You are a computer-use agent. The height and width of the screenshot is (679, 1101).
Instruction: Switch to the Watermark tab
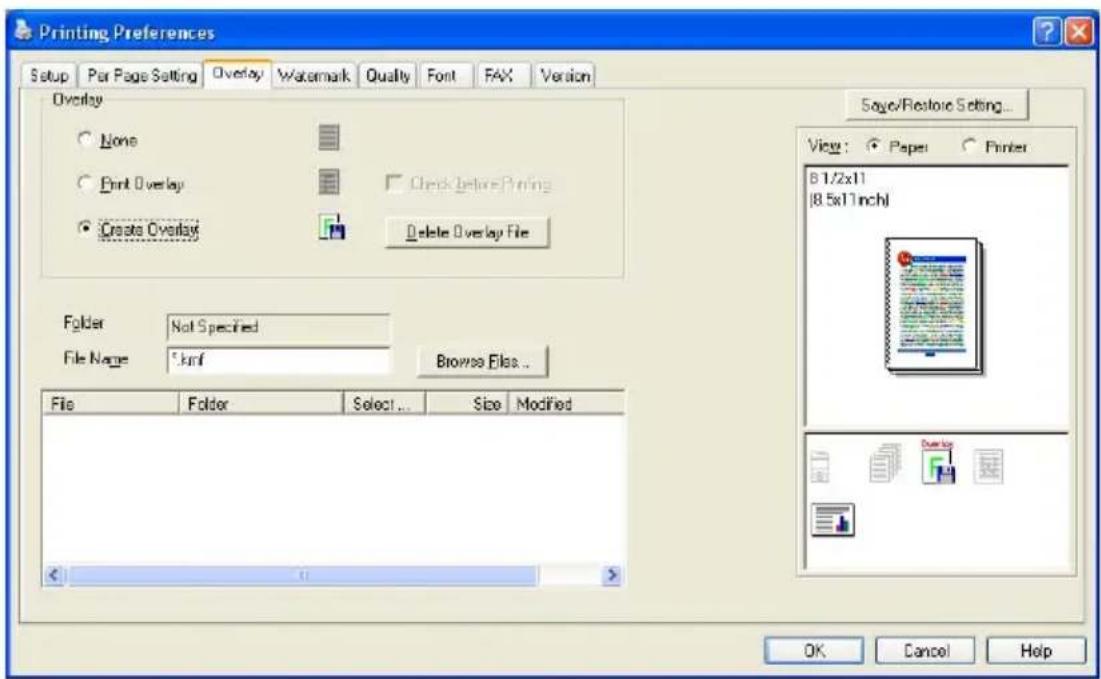pos(314,75)
